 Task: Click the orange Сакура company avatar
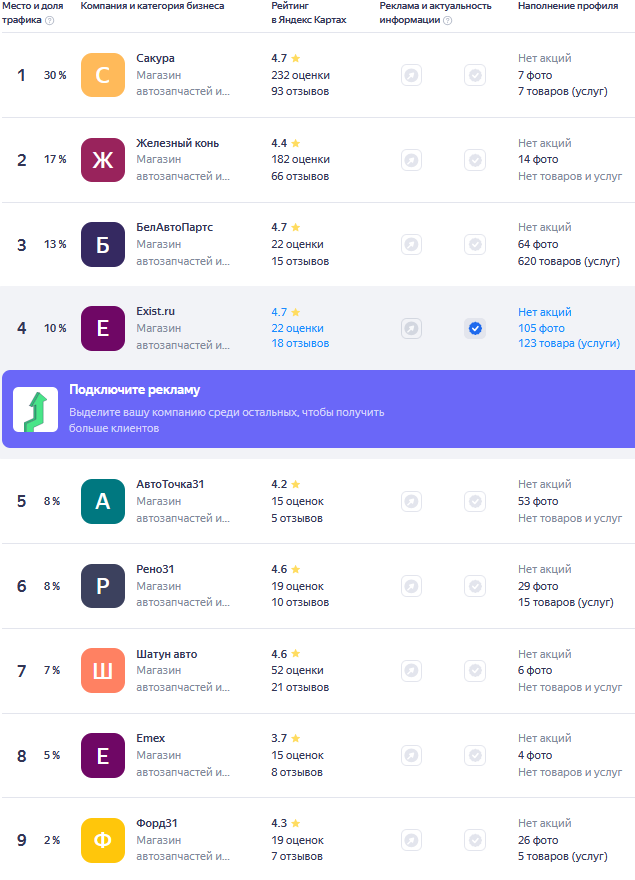pyautogui.click(x=103, y=75)
